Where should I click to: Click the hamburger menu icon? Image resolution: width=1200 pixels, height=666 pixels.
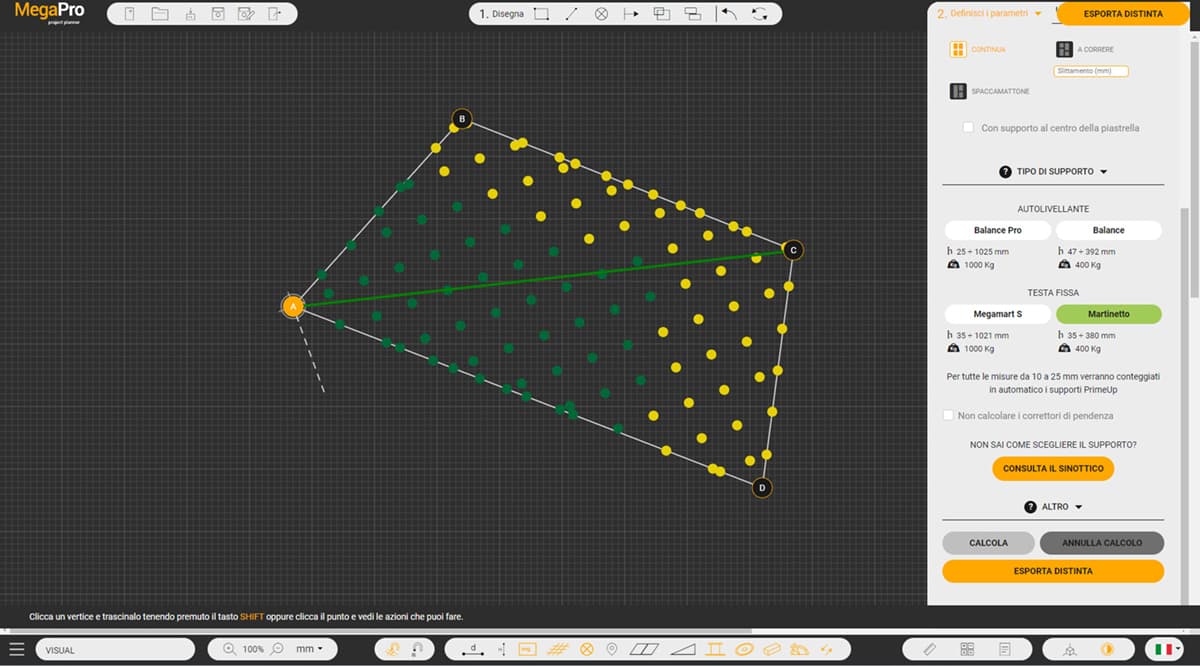pyautogui.click(x=17, y=649)
